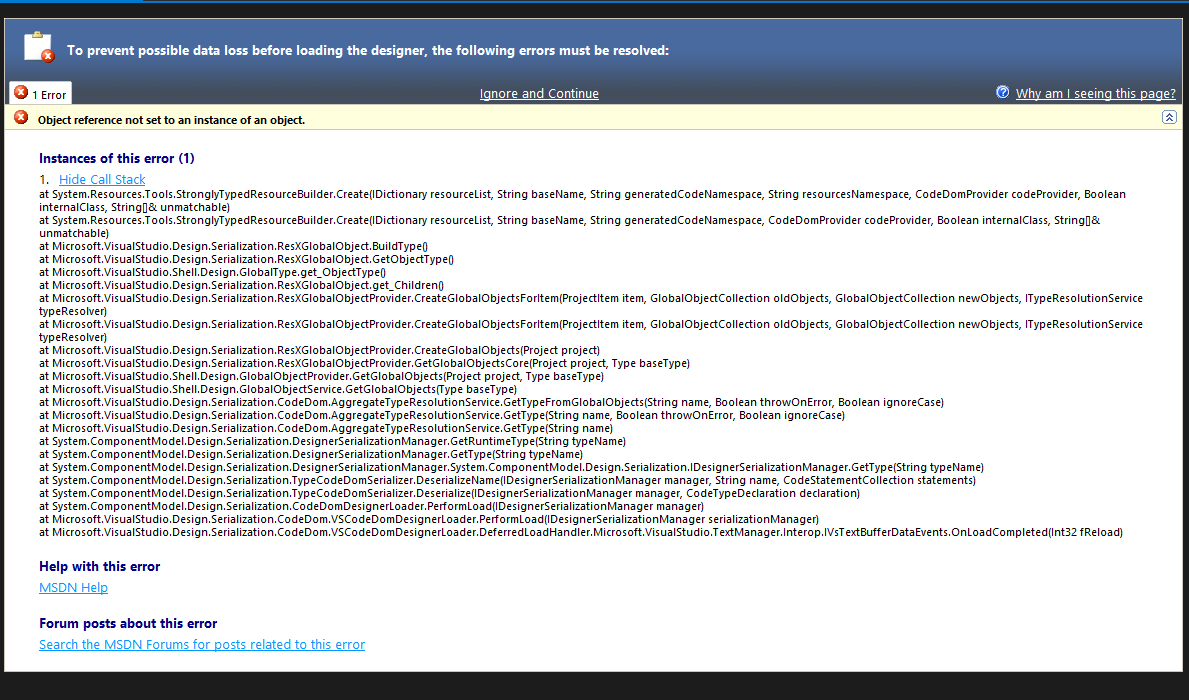Click Forum posts about this error heading

[128, 623]
